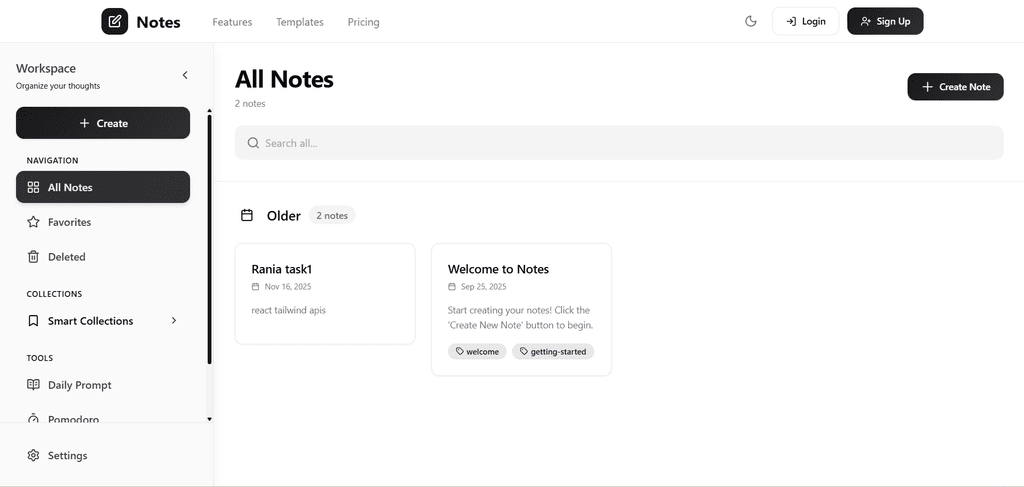Open the Deleted trash item
Viewport: 1024px width, 487px height.
(33, 257)
